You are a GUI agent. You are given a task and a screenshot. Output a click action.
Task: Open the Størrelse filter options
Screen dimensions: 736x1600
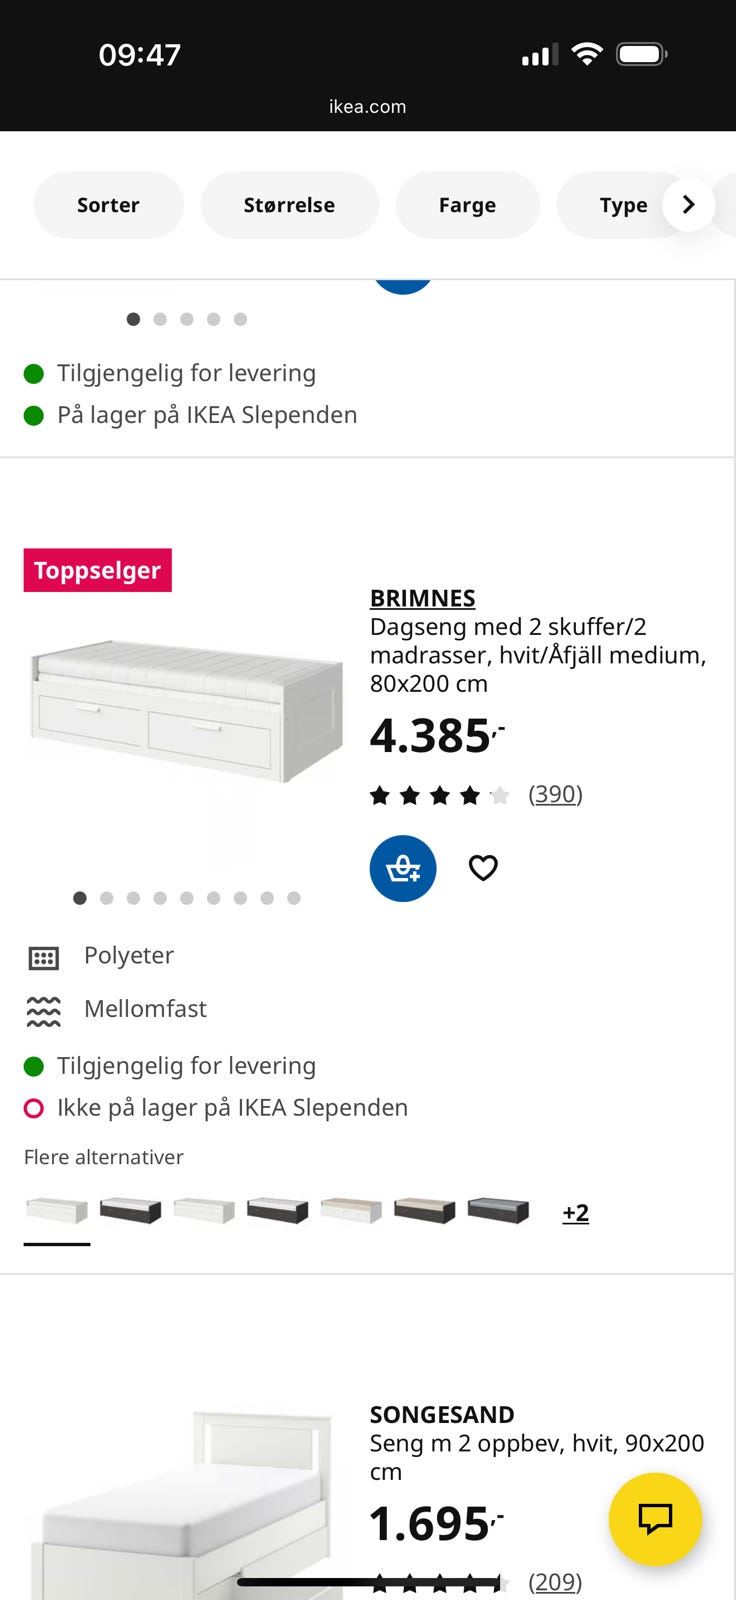(289, 204)
